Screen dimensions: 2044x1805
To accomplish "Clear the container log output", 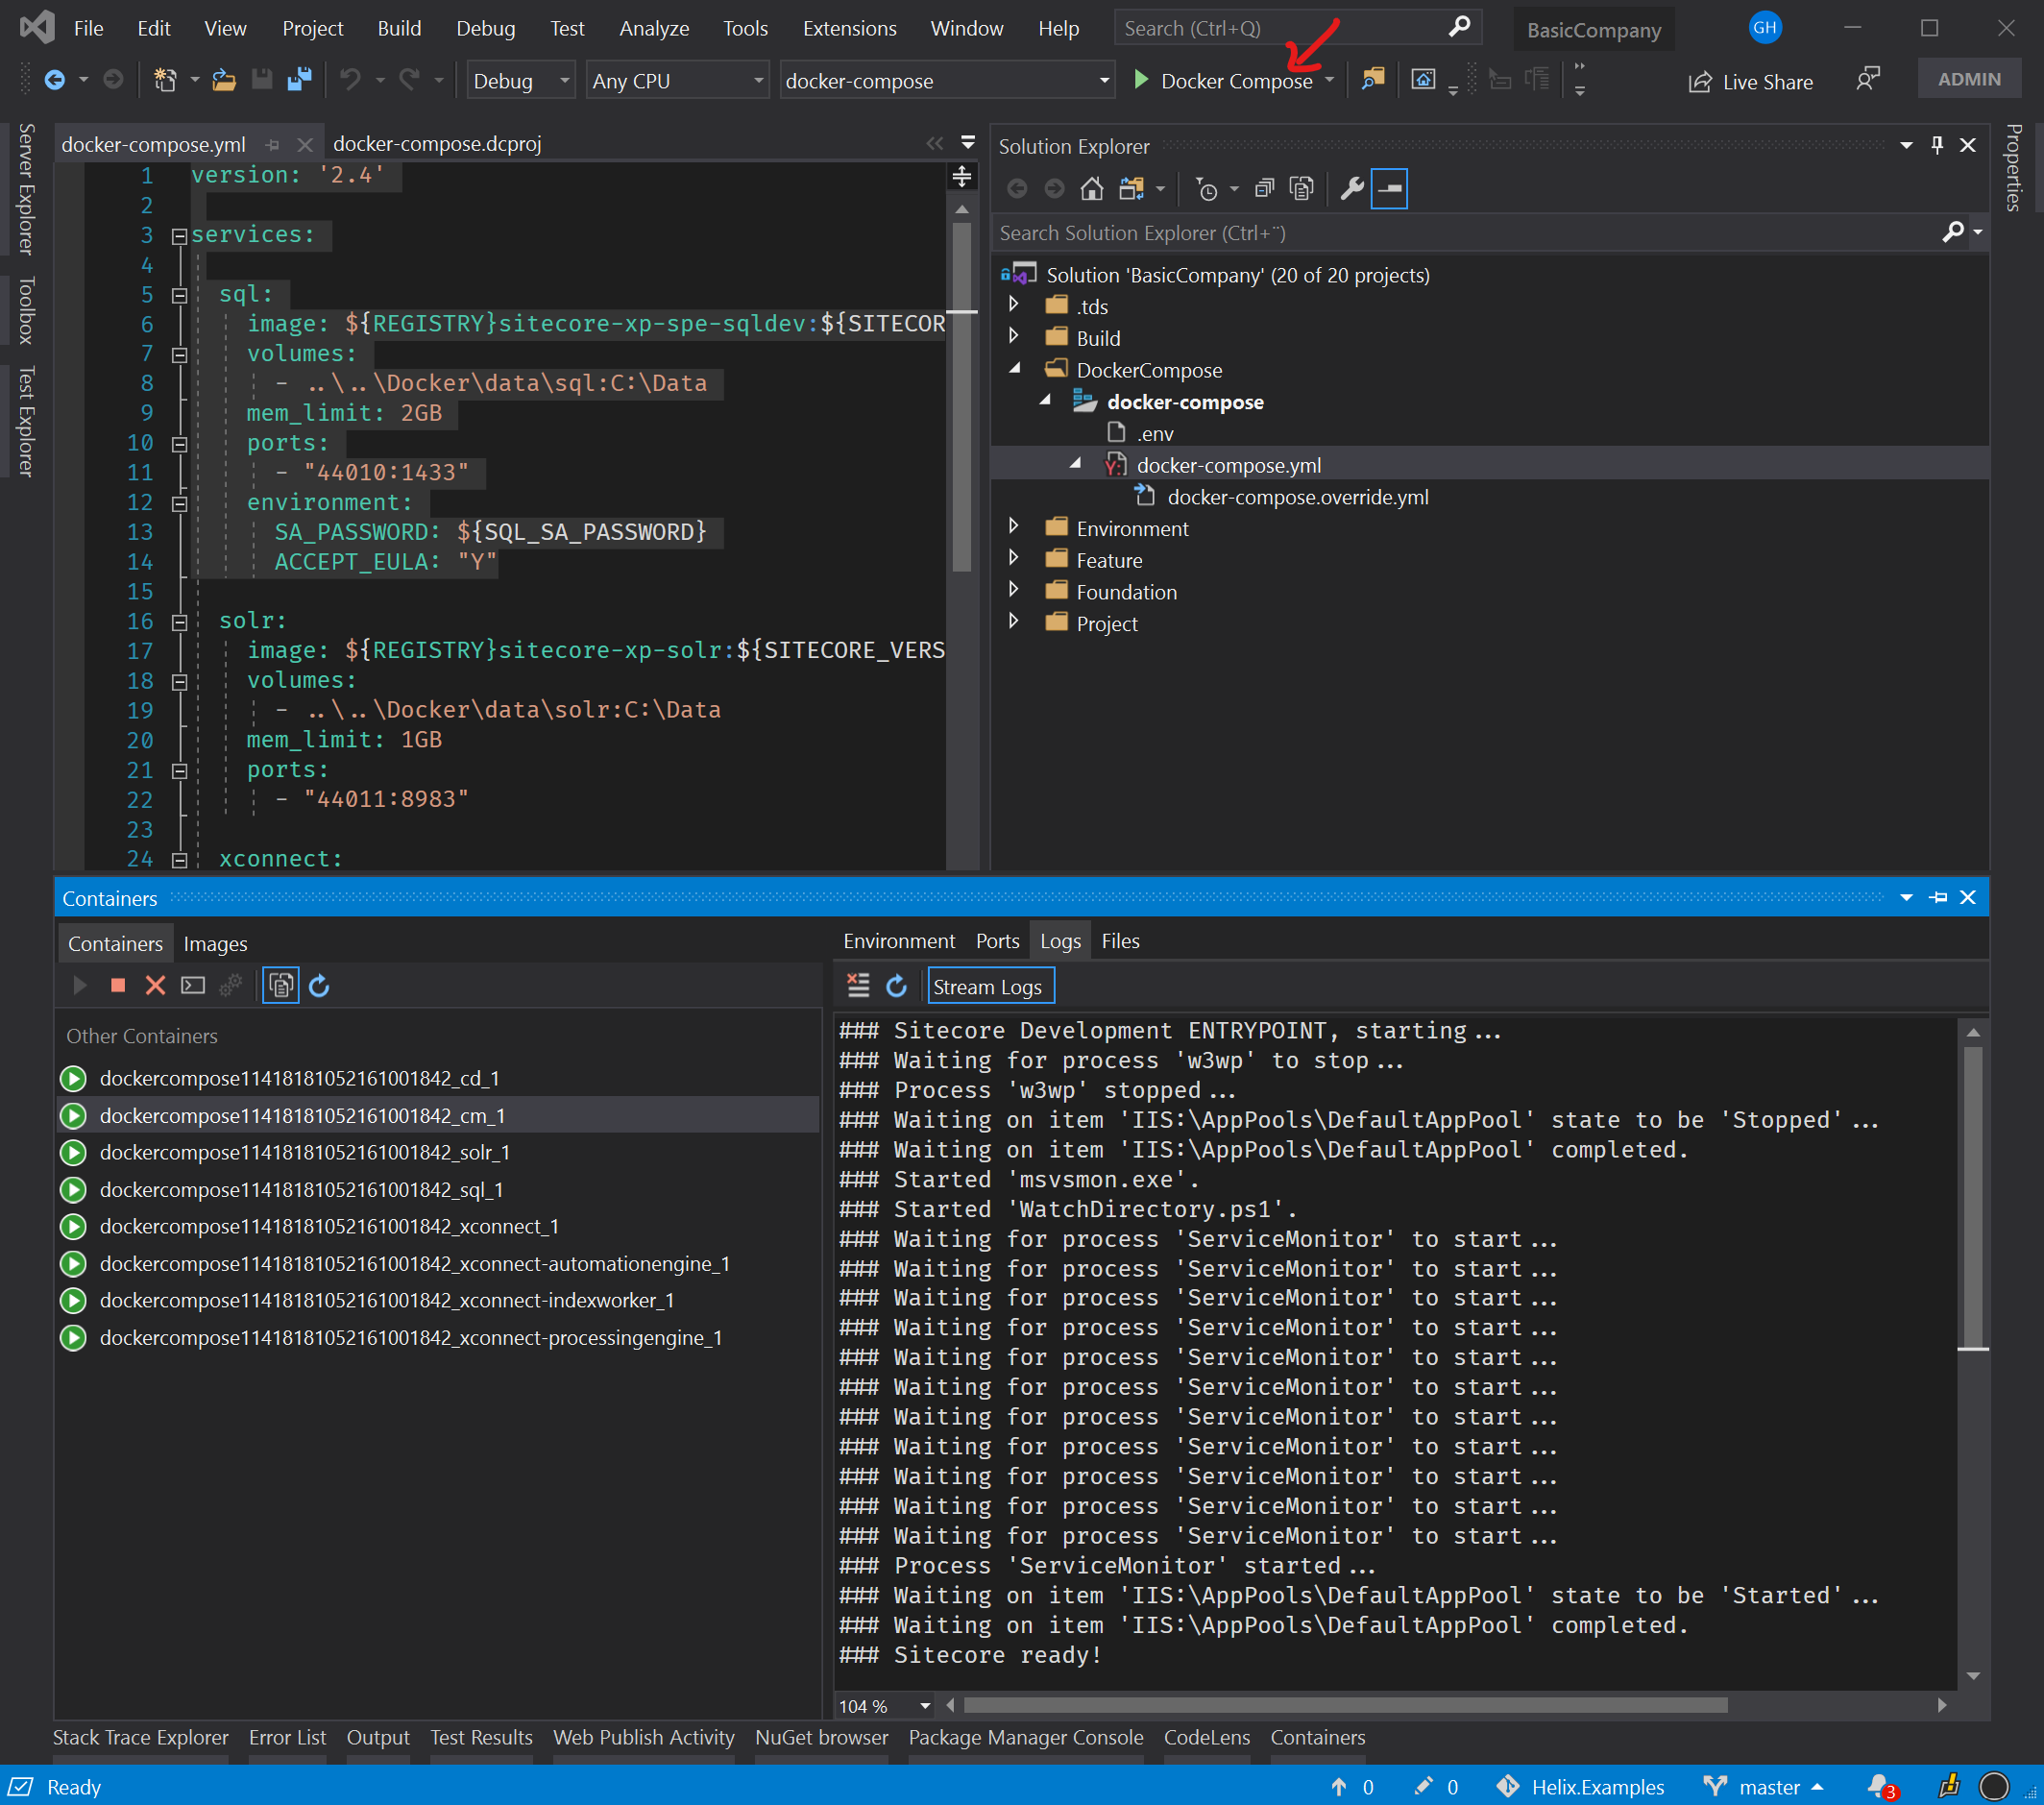I will pos(858,985).
